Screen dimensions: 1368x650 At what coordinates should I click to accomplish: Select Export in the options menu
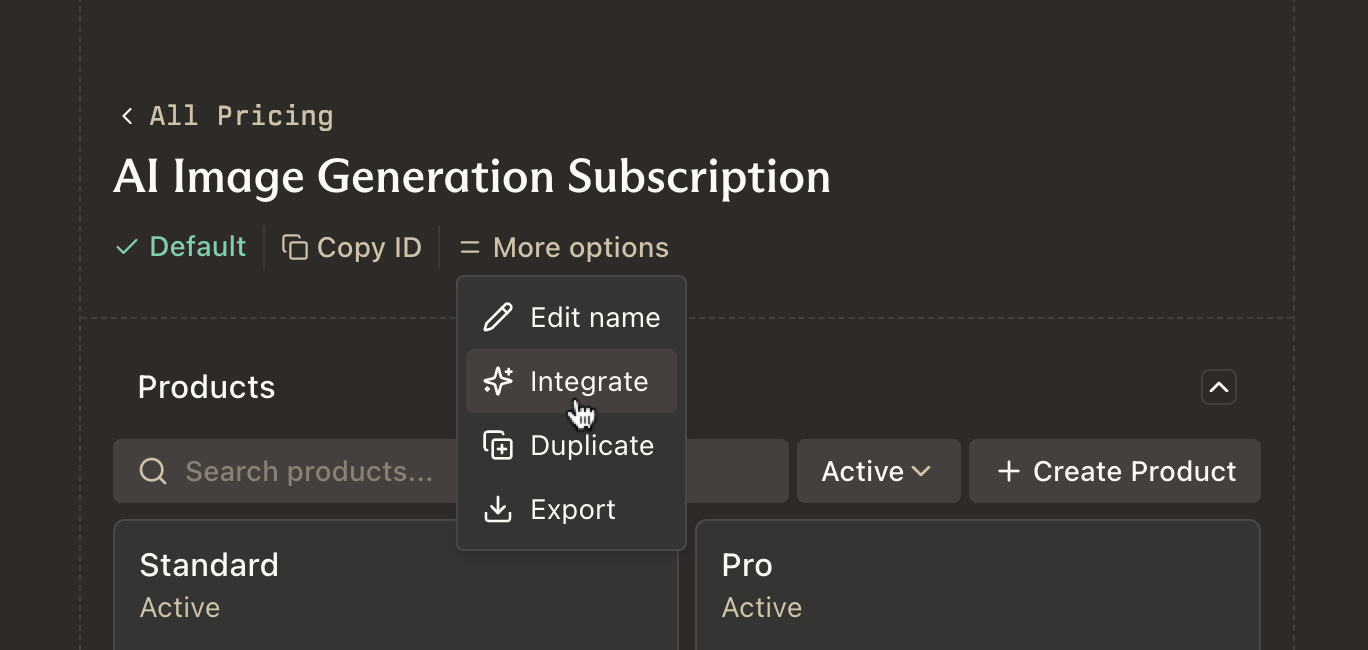[x=573, y=510]
